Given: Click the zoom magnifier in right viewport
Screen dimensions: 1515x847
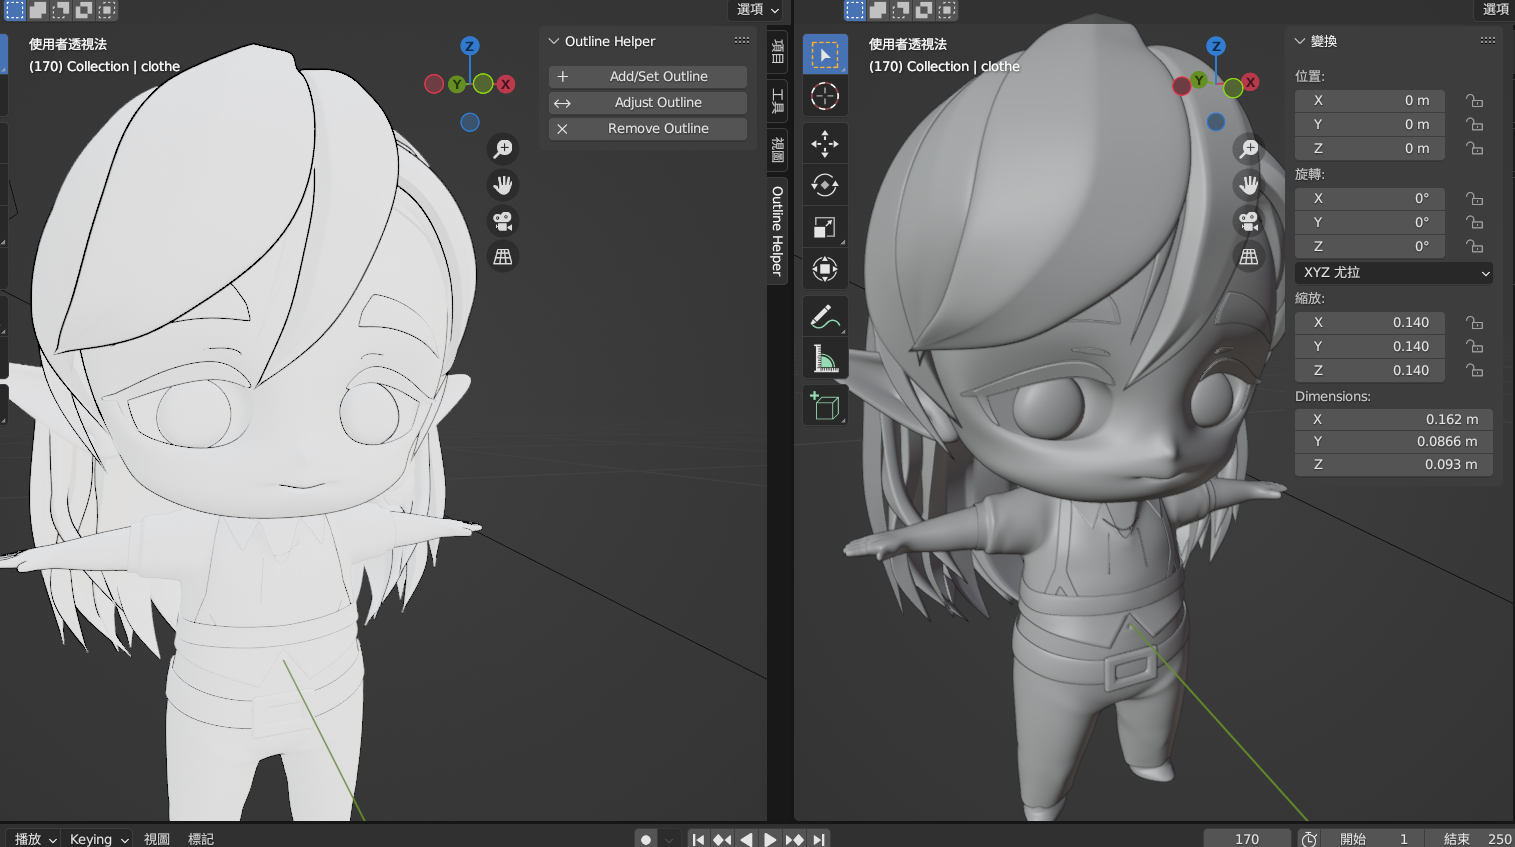Looking at the screenshot, I should pyautogui.click(x=1249, y=149).
